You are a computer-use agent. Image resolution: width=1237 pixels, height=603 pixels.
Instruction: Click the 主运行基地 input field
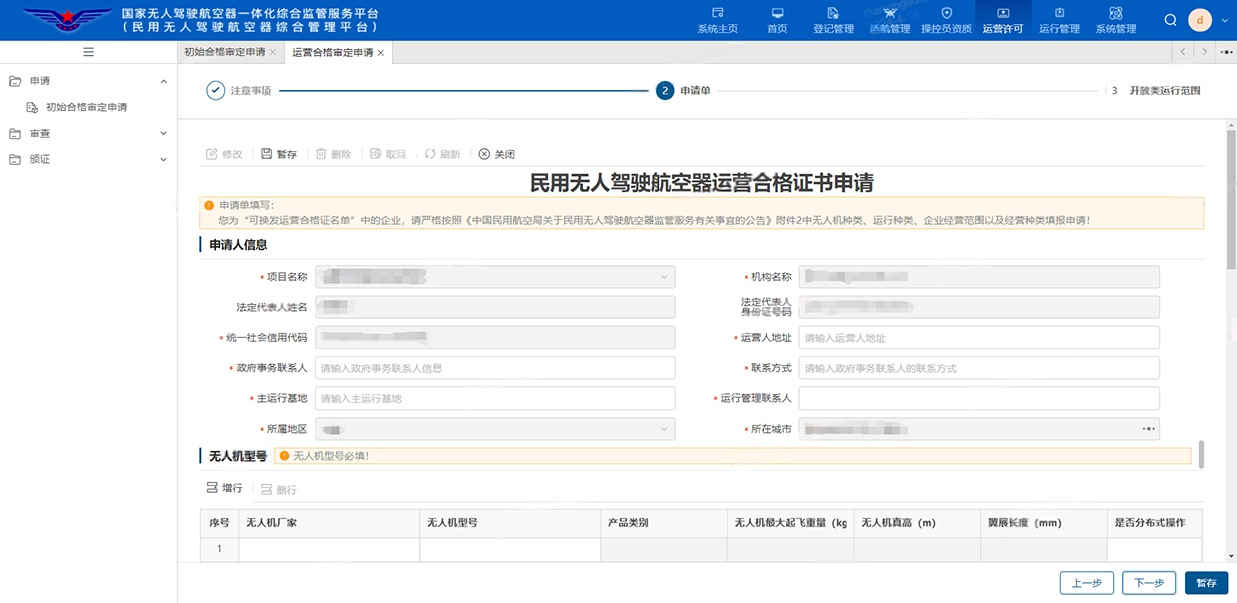(495, 398)
